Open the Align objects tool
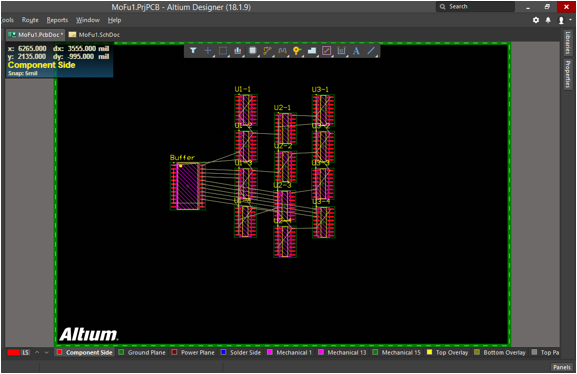 pyautogui.click(x=238, y=50)
